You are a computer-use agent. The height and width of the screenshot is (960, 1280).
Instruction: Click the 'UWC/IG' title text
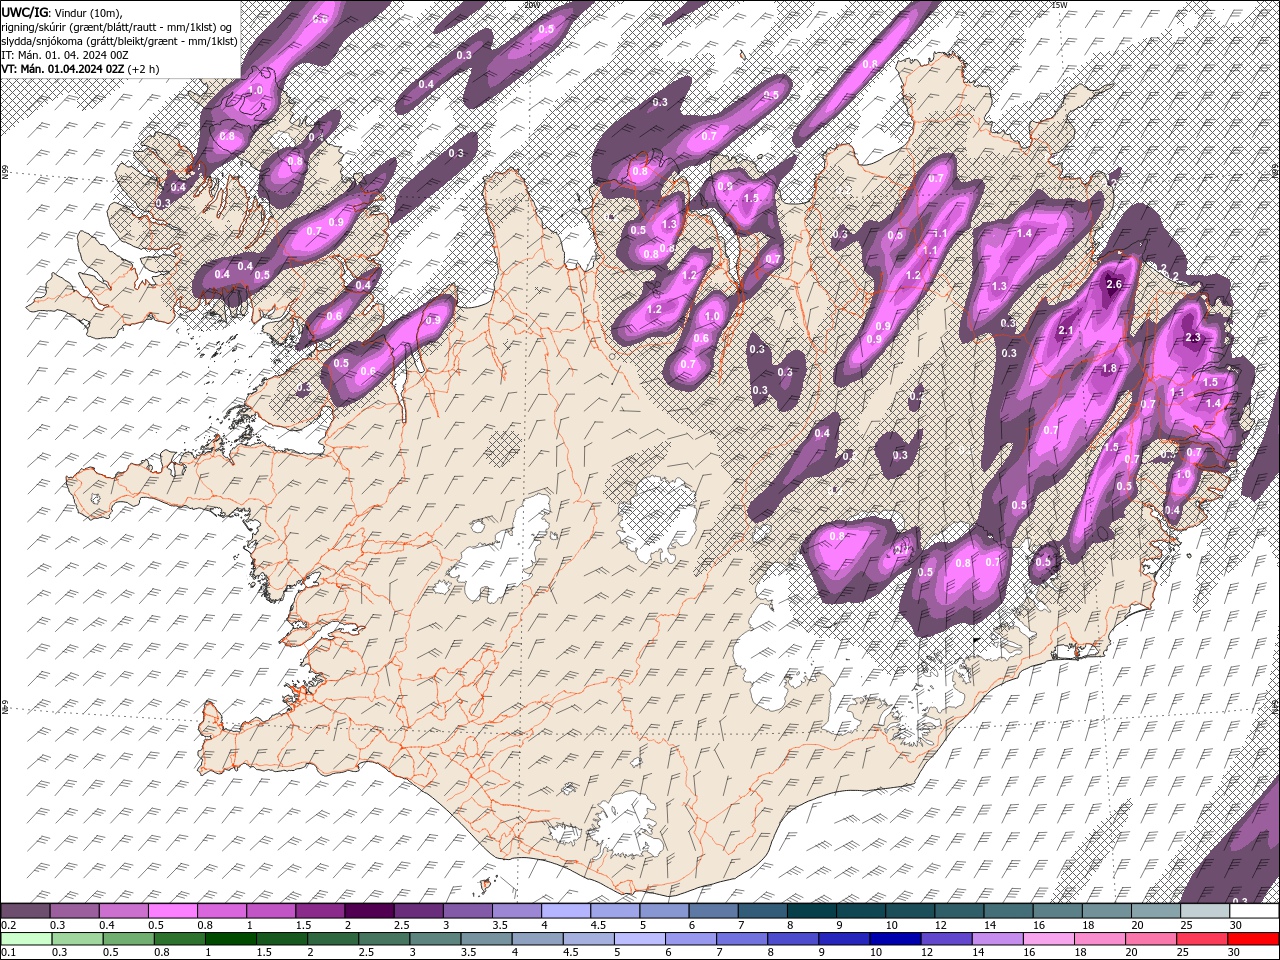point(25,11)
